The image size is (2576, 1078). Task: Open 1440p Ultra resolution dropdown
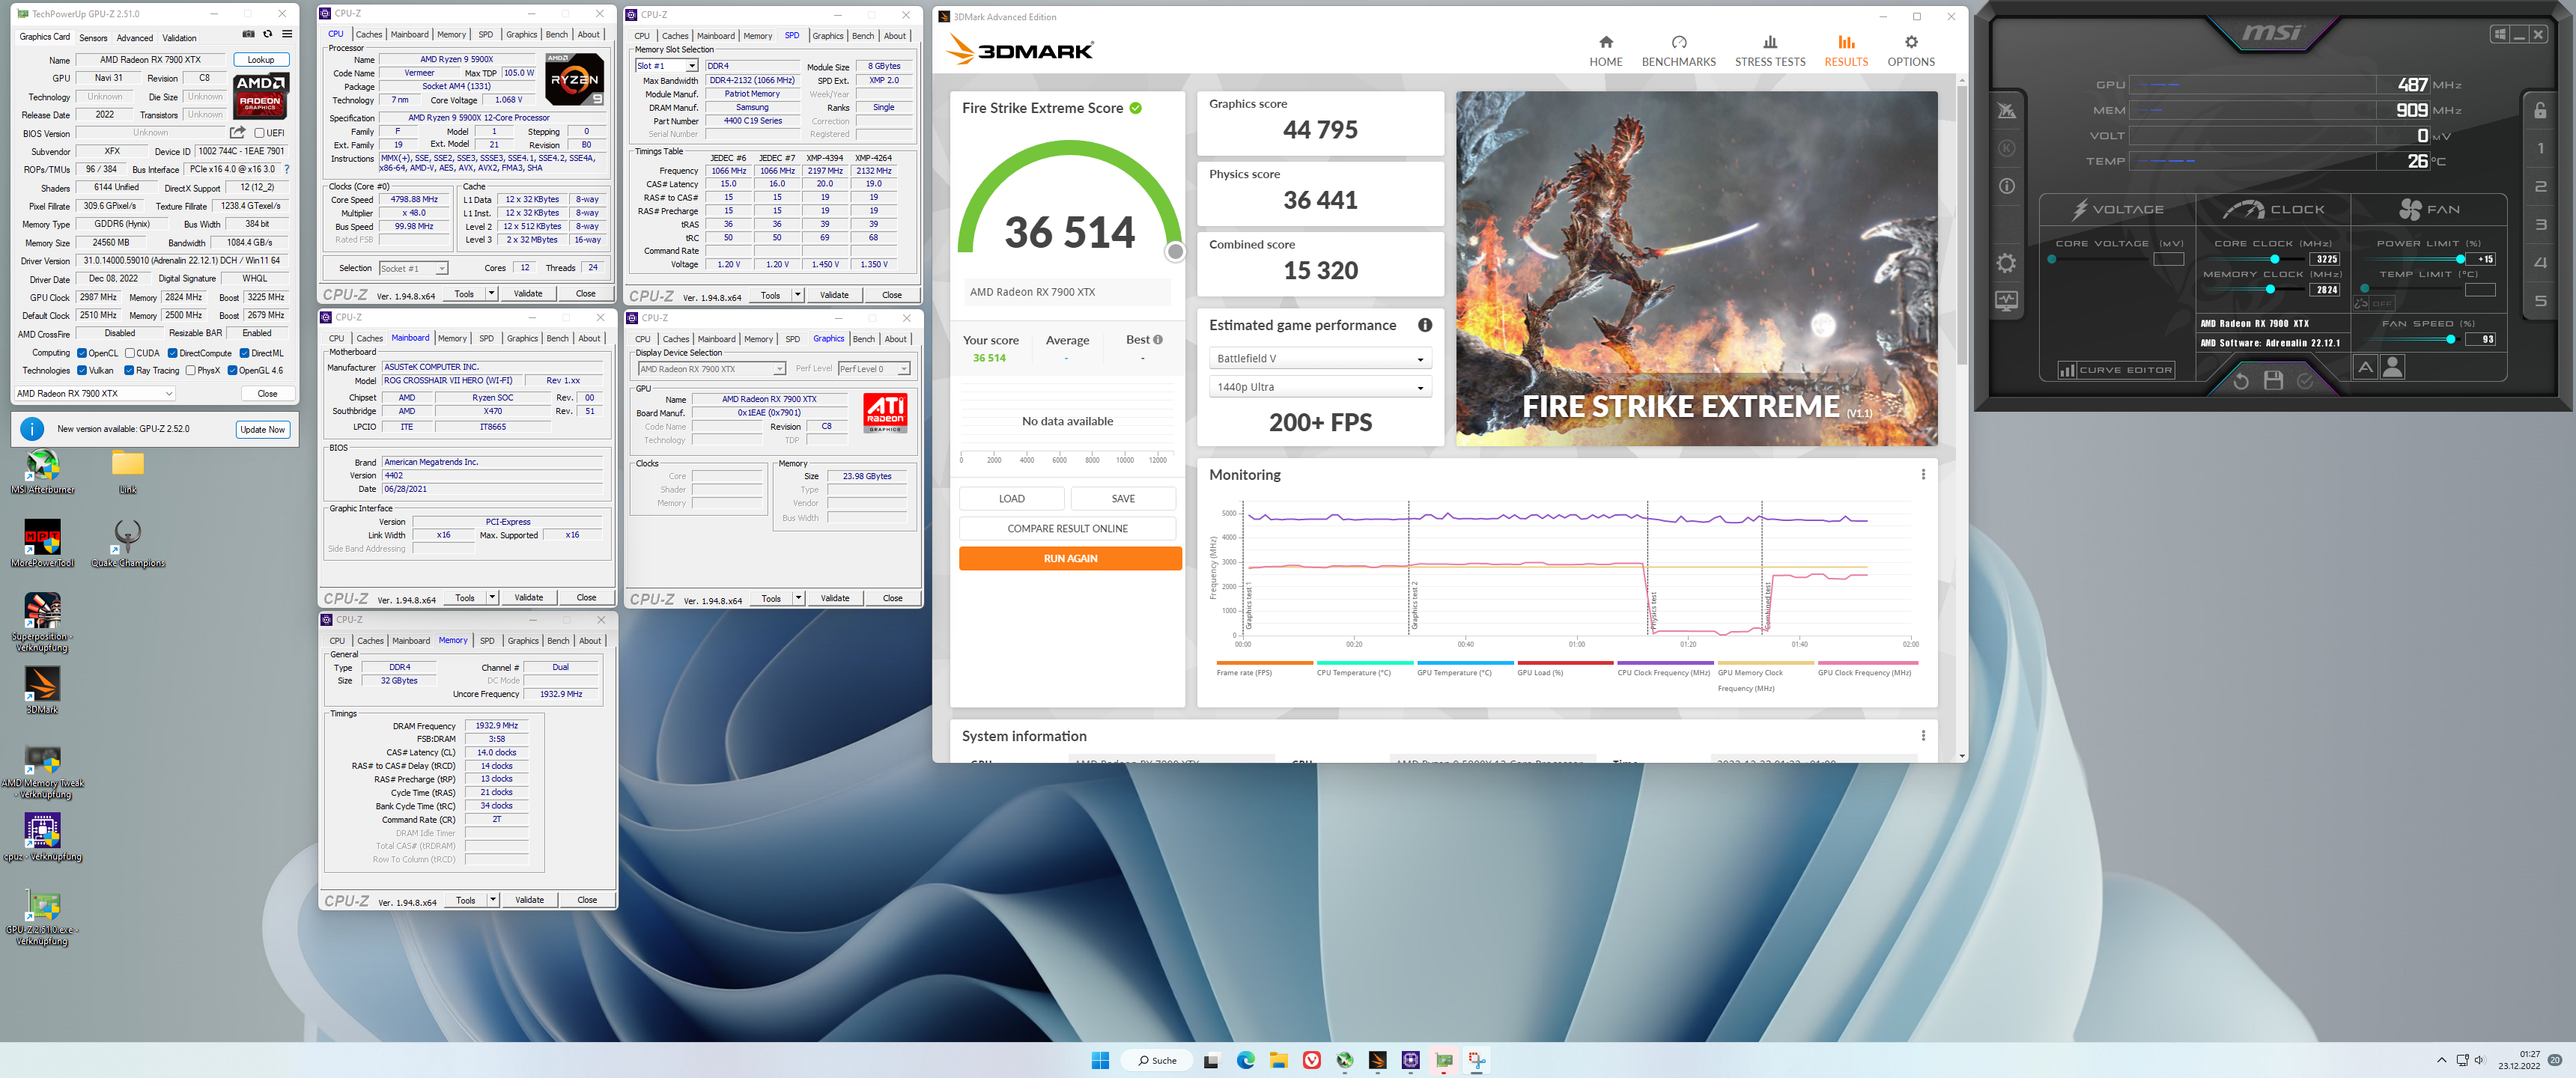coord(1320,387)
